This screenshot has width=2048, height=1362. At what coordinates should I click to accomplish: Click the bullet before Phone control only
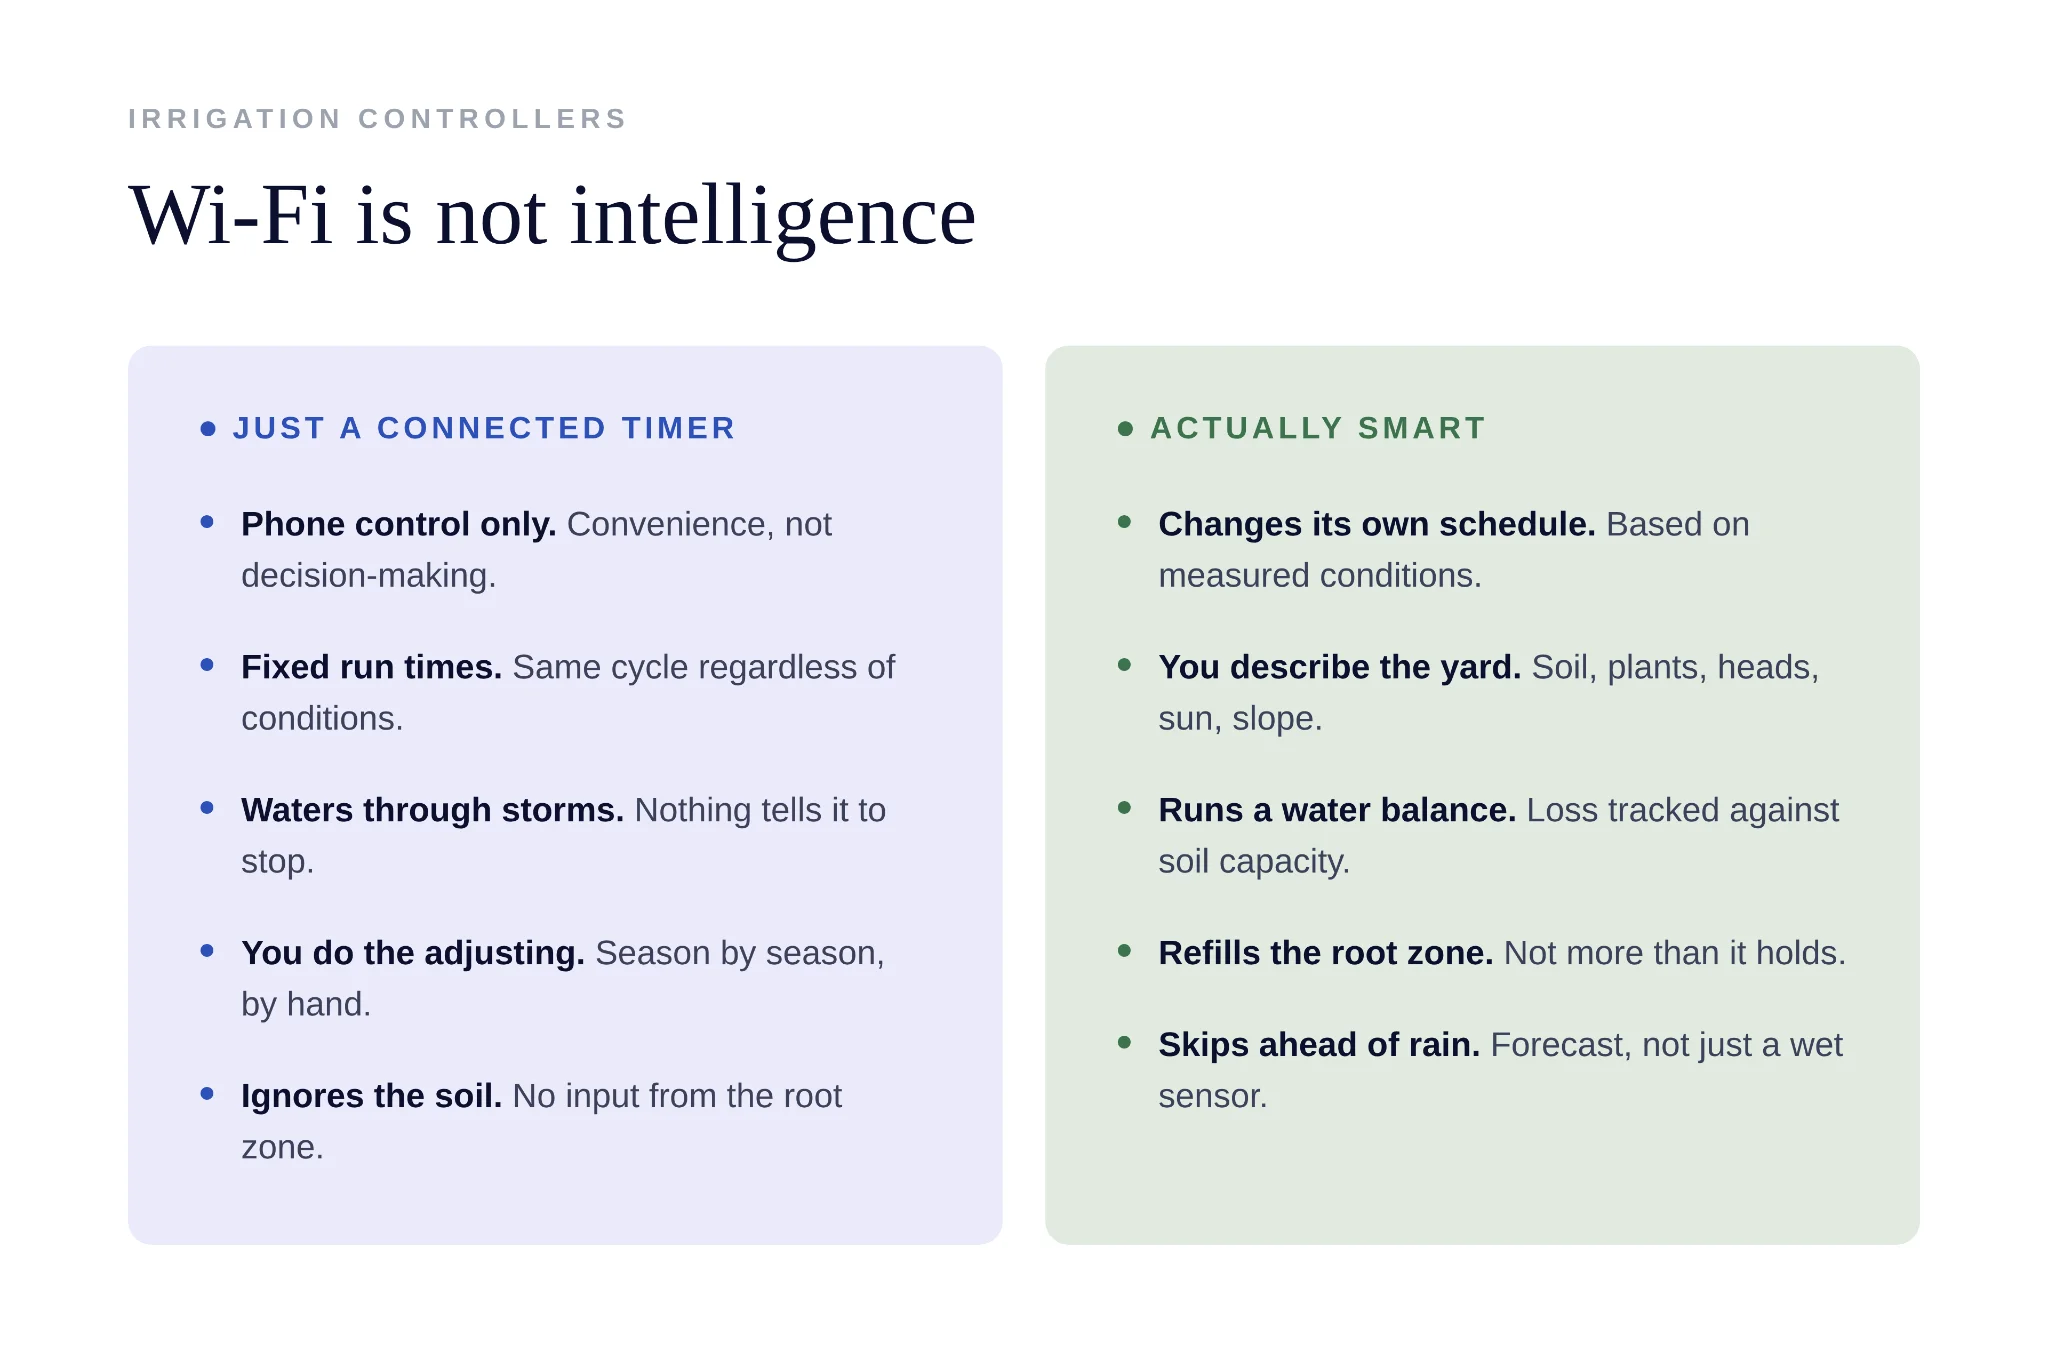coord(207,521)
